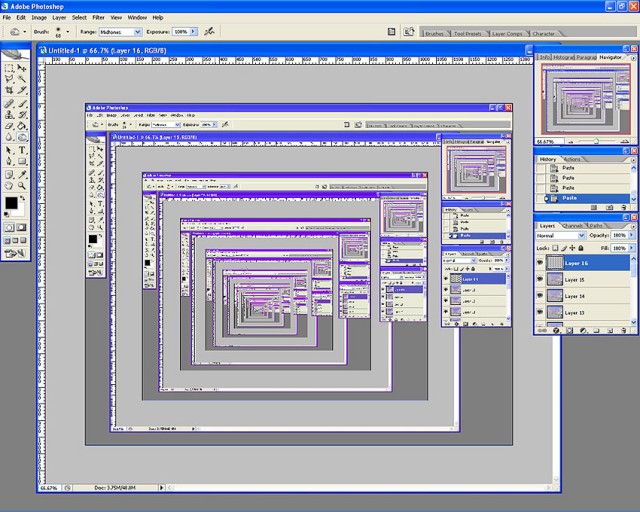
Task: Click the foreground color swatch
Action: [x=11, y=203]
